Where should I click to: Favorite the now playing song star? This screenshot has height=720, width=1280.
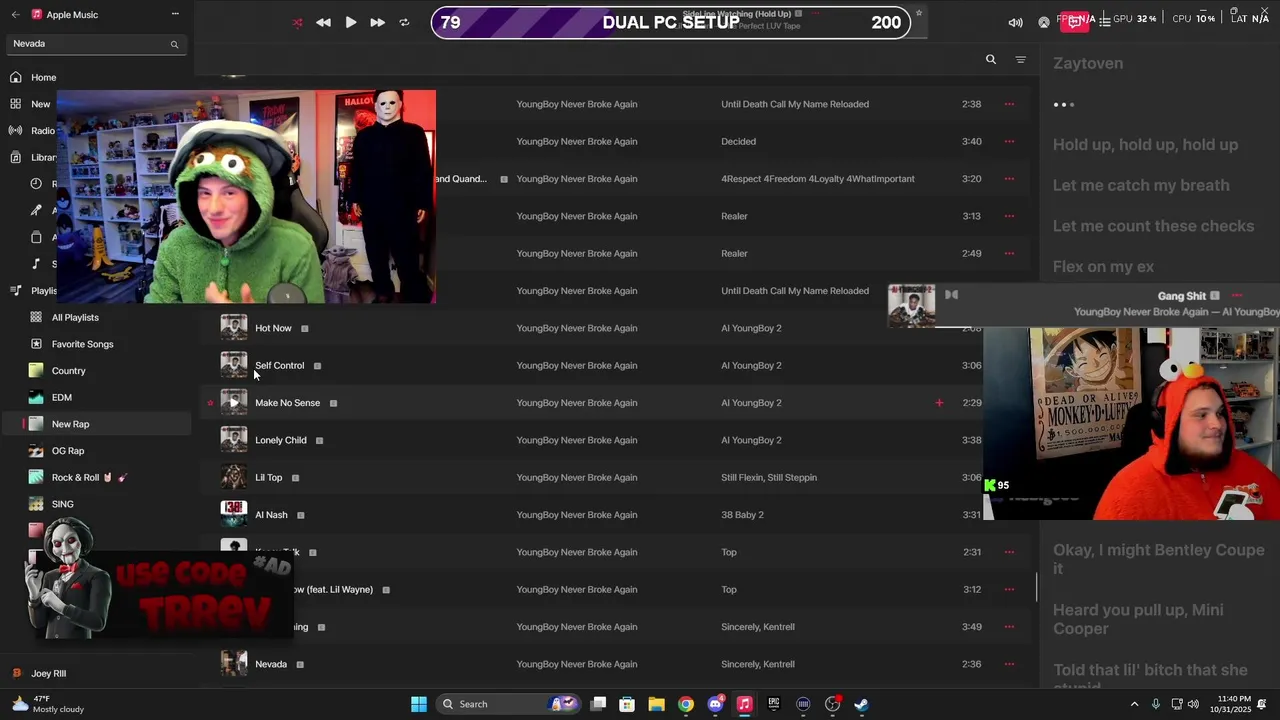(918, 13)
